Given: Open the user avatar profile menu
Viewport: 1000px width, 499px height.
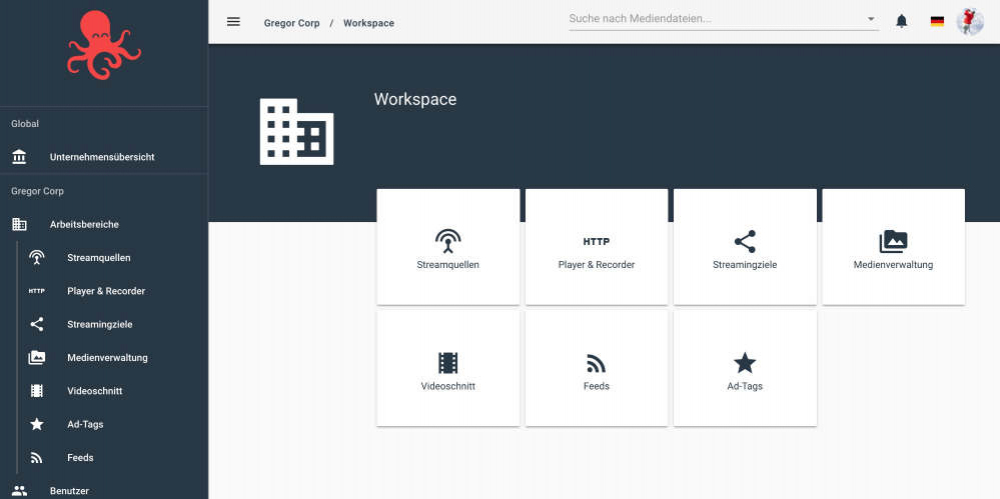Looking at the screenshot, I should tap(970, 22).
